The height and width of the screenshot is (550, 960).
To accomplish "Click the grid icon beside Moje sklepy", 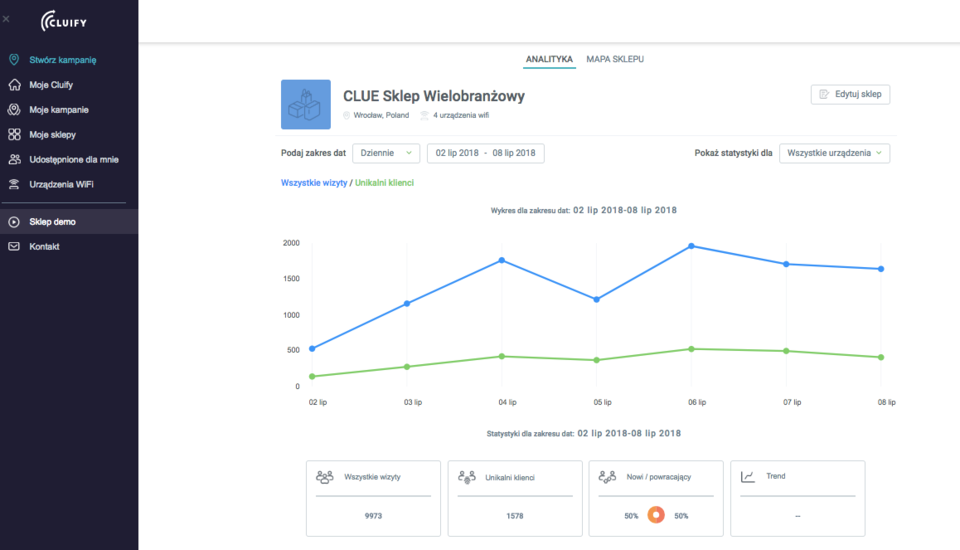I will (x=14, y=134).
